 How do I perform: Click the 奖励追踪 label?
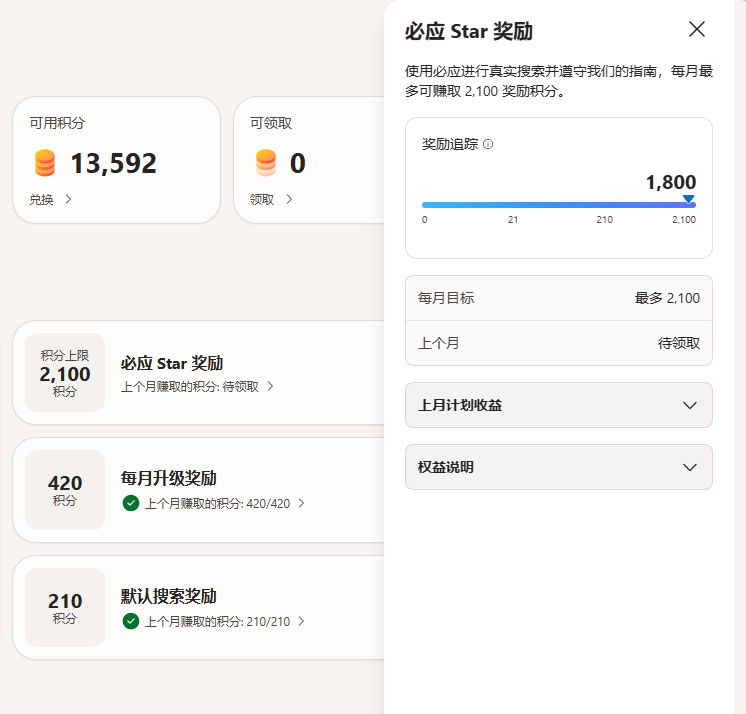pyautogui.click(x=450, y=144)
